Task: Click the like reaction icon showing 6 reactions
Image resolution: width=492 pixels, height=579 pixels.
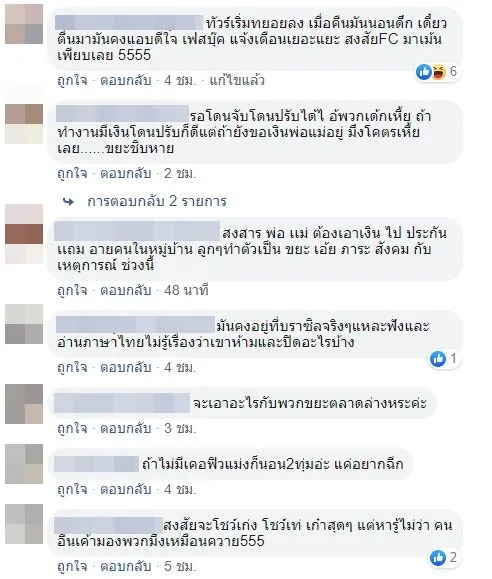Action: pyautogui.click(x=424, y=72)
